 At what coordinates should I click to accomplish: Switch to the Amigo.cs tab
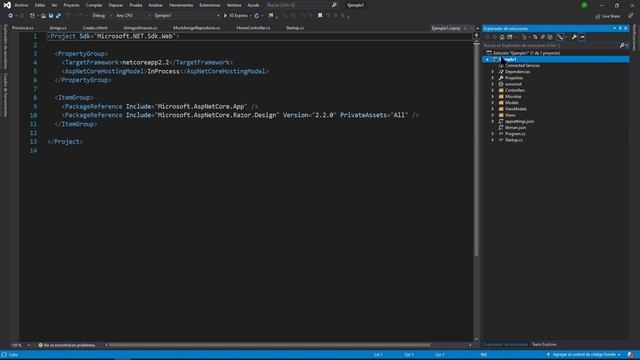pos(58,28)
